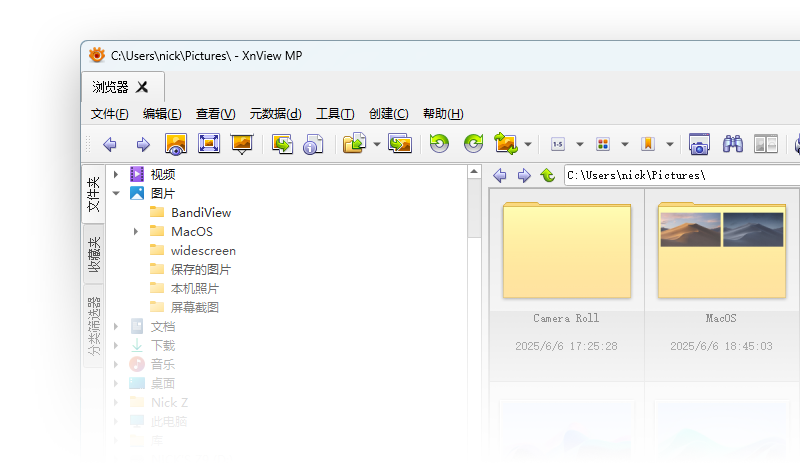Open the 文件(F) menu
This screenshot has height=465, width=800.
click(x=110, y=114)
